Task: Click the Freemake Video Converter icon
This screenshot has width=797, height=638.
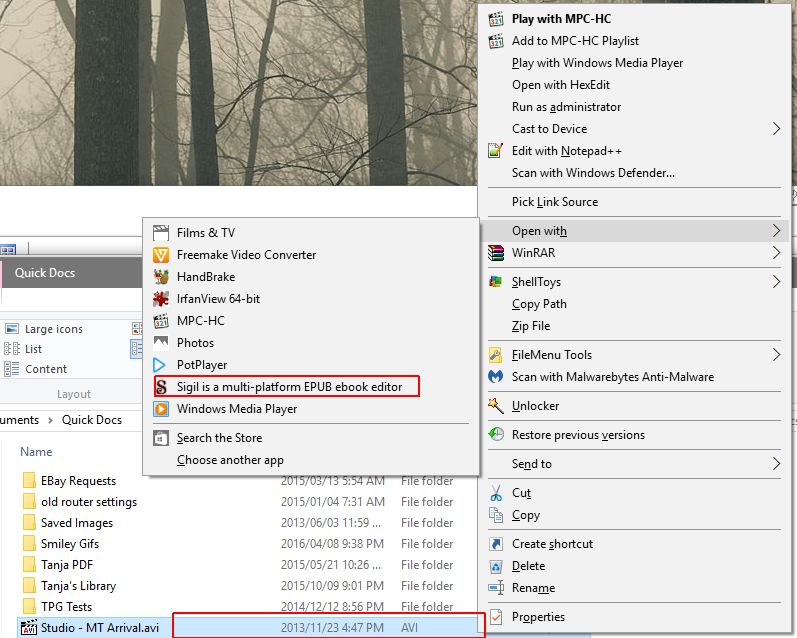Action: click(x=161, y=255)
